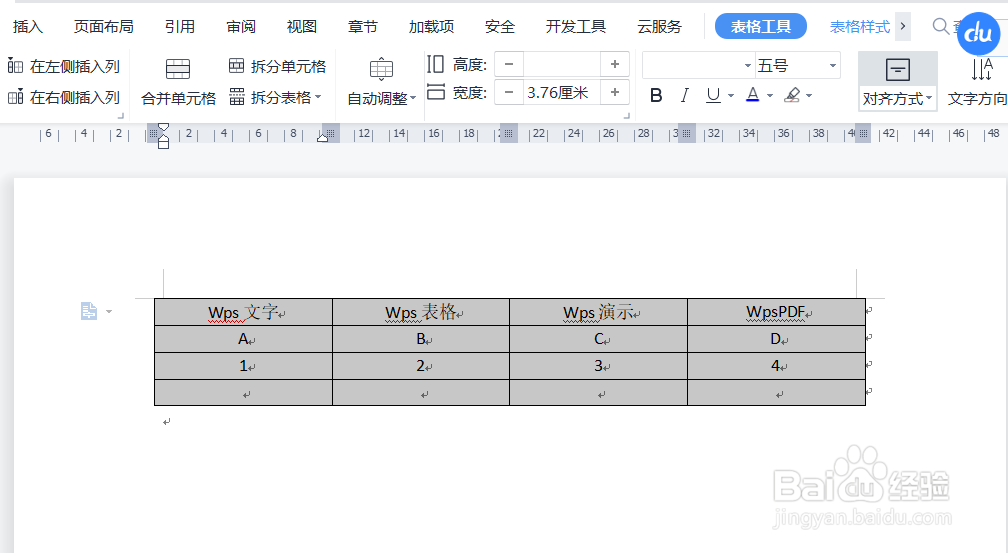
Task: Expand the arrow next to the outline icon
Action: tap(109, 312)
